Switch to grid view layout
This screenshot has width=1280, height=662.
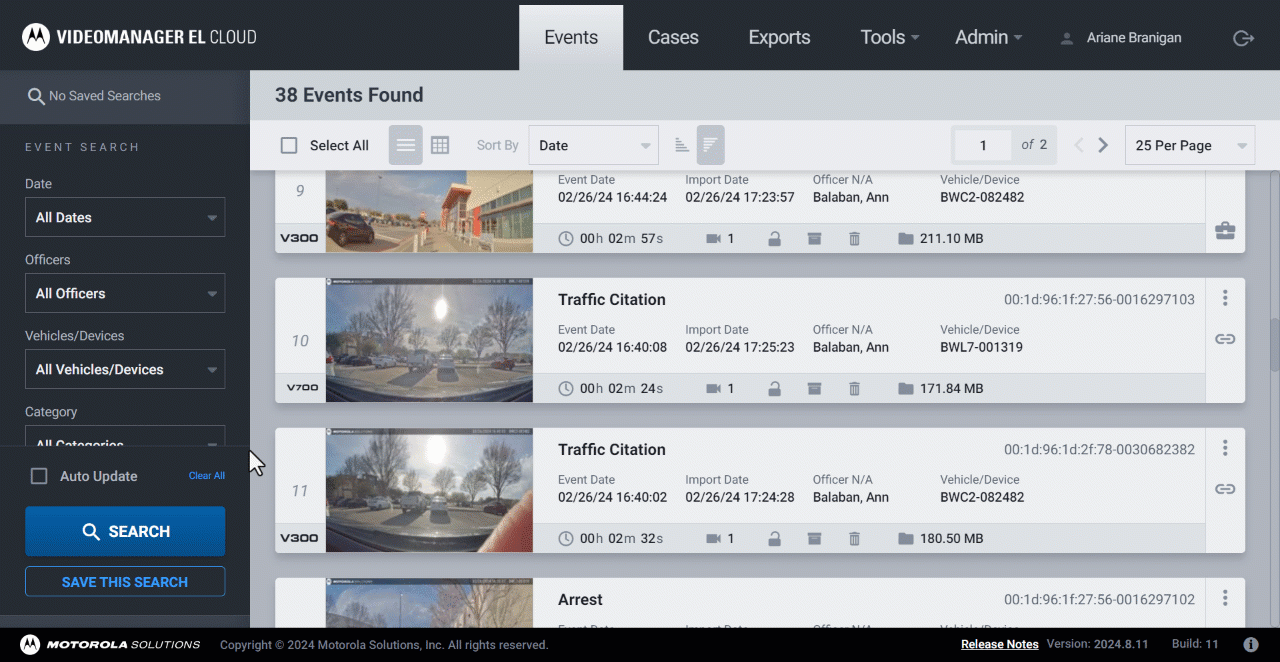pos(440,145)
